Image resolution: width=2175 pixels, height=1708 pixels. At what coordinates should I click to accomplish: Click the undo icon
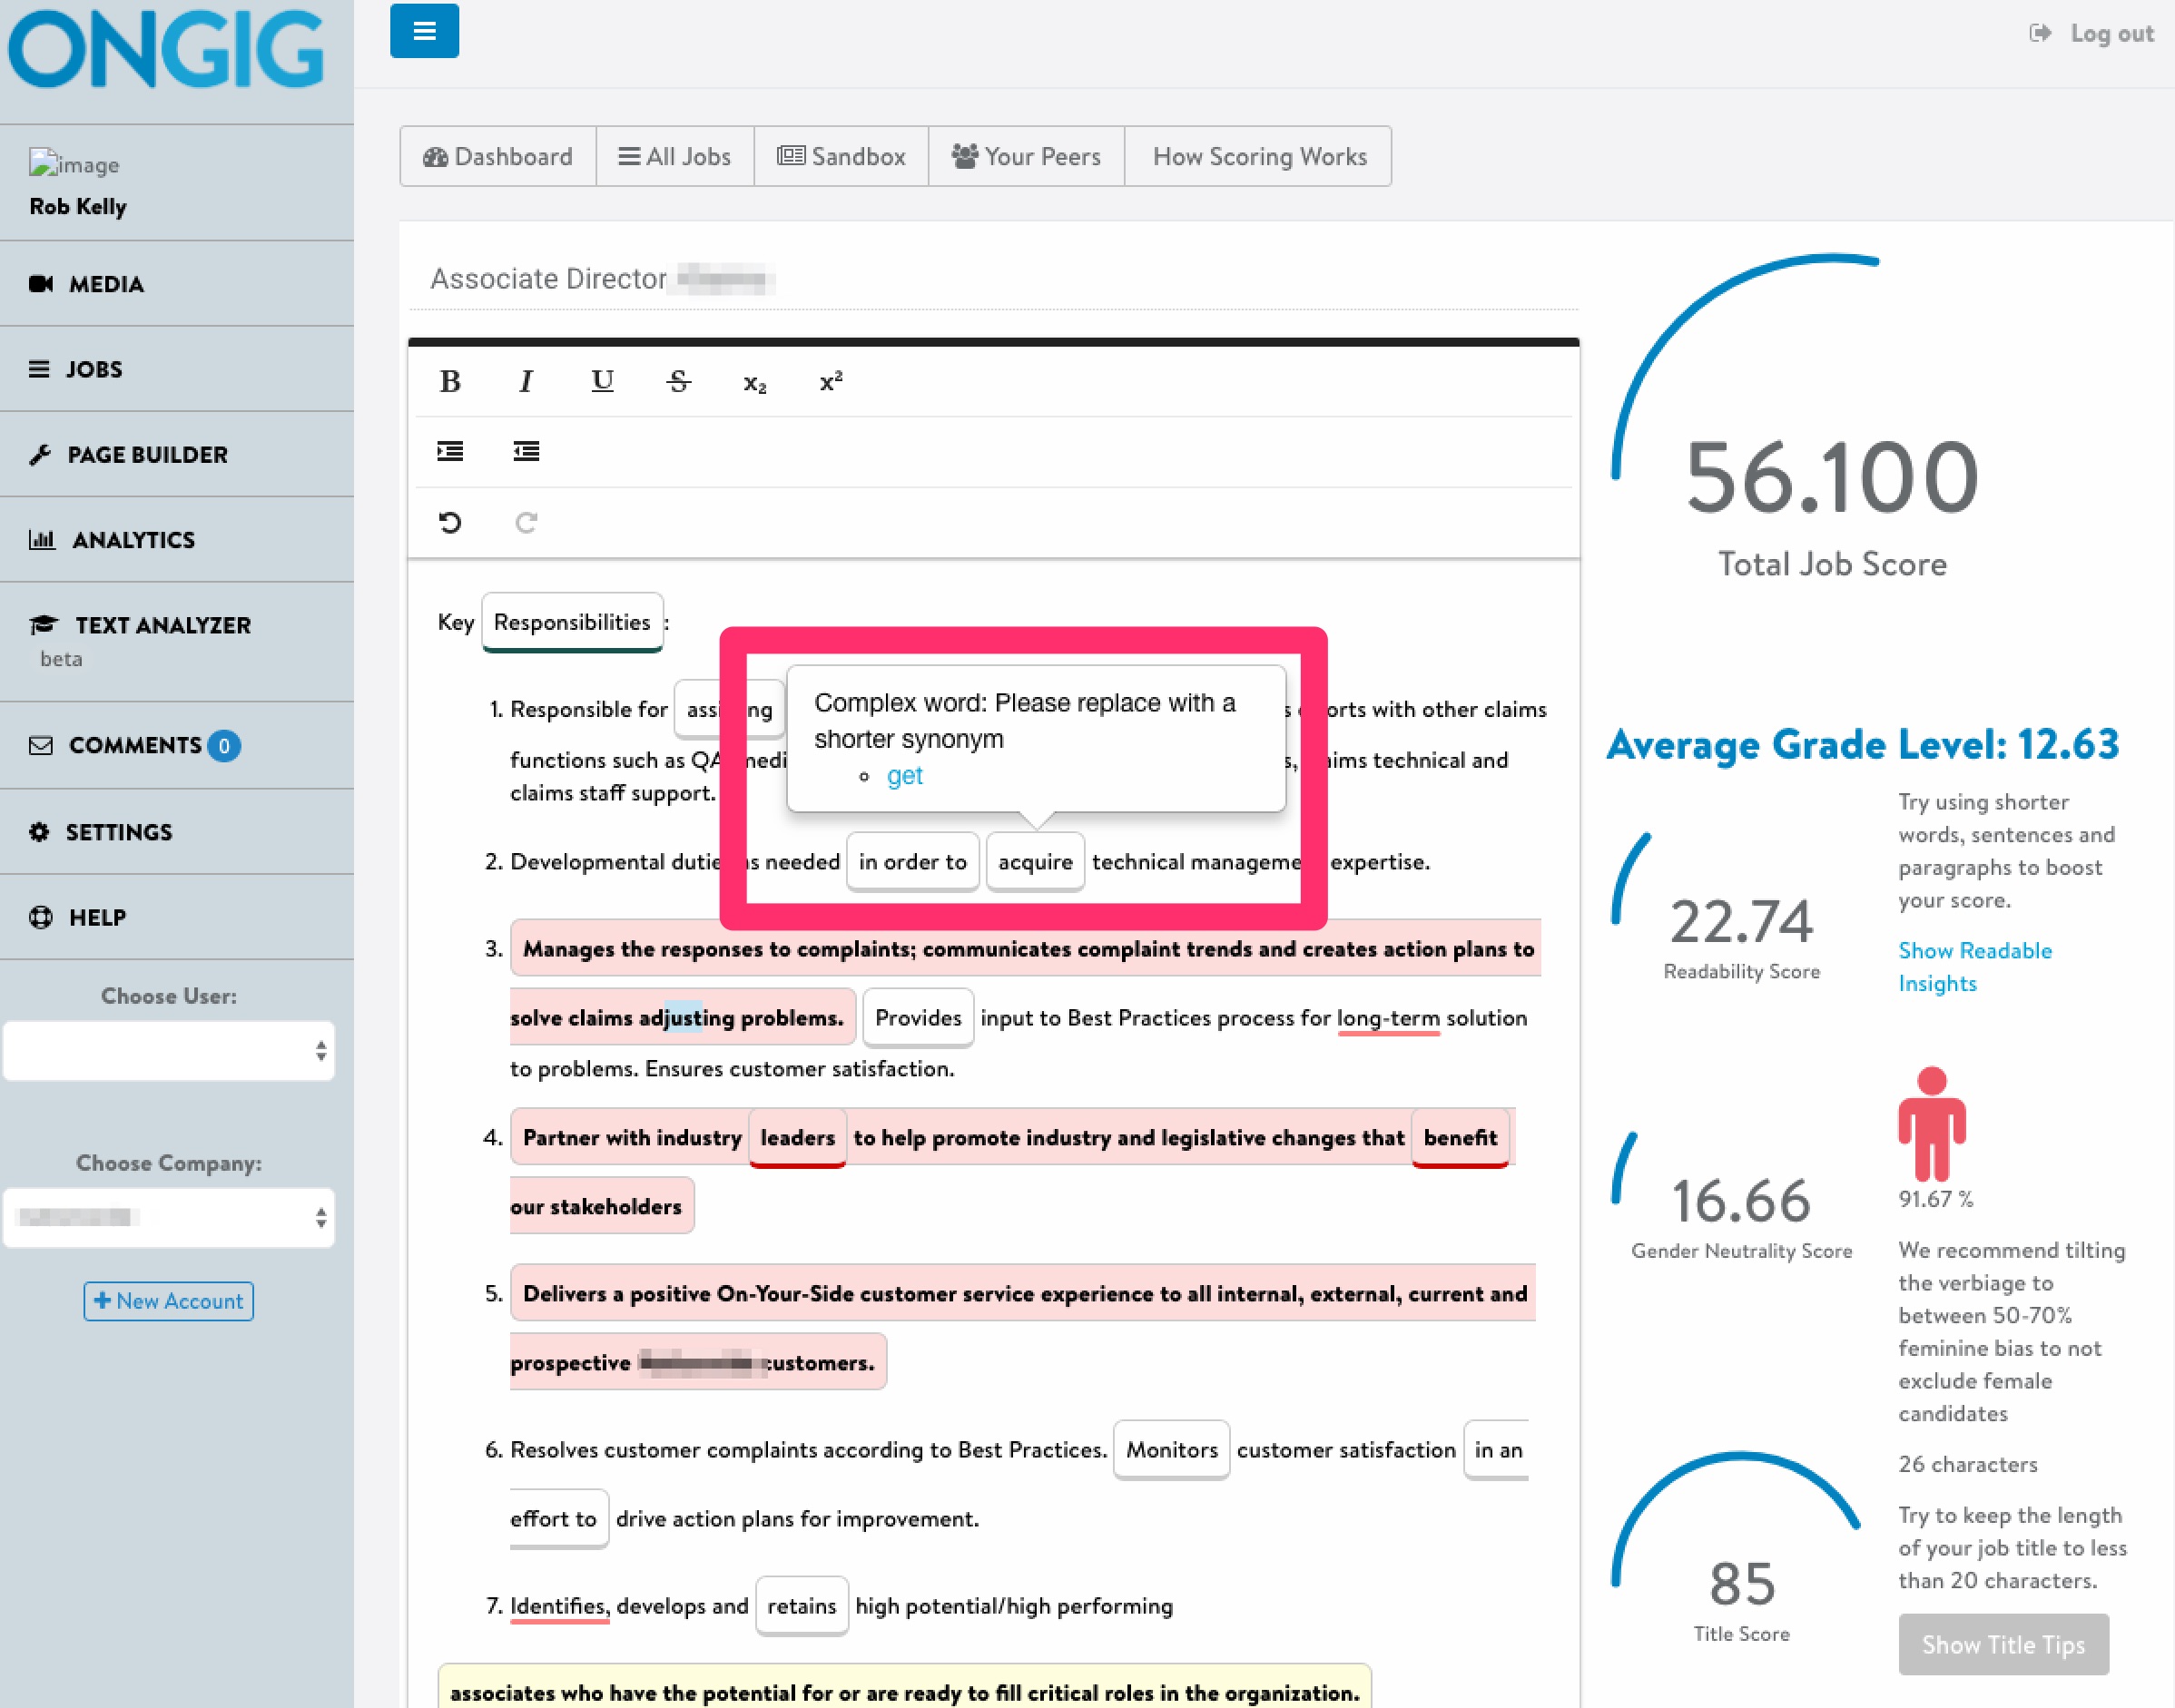click(x=450, y=522)
